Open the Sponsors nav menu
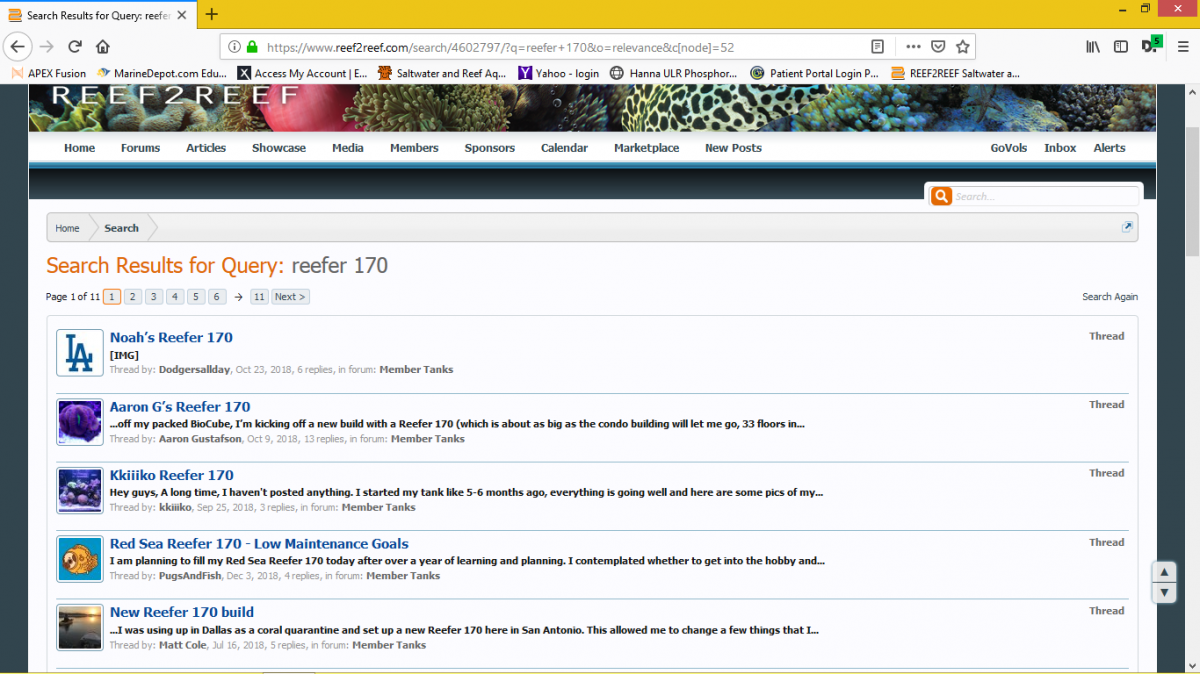Viewport: 1200px width, 674px height. pyautogui.click(x=490, y=148)
